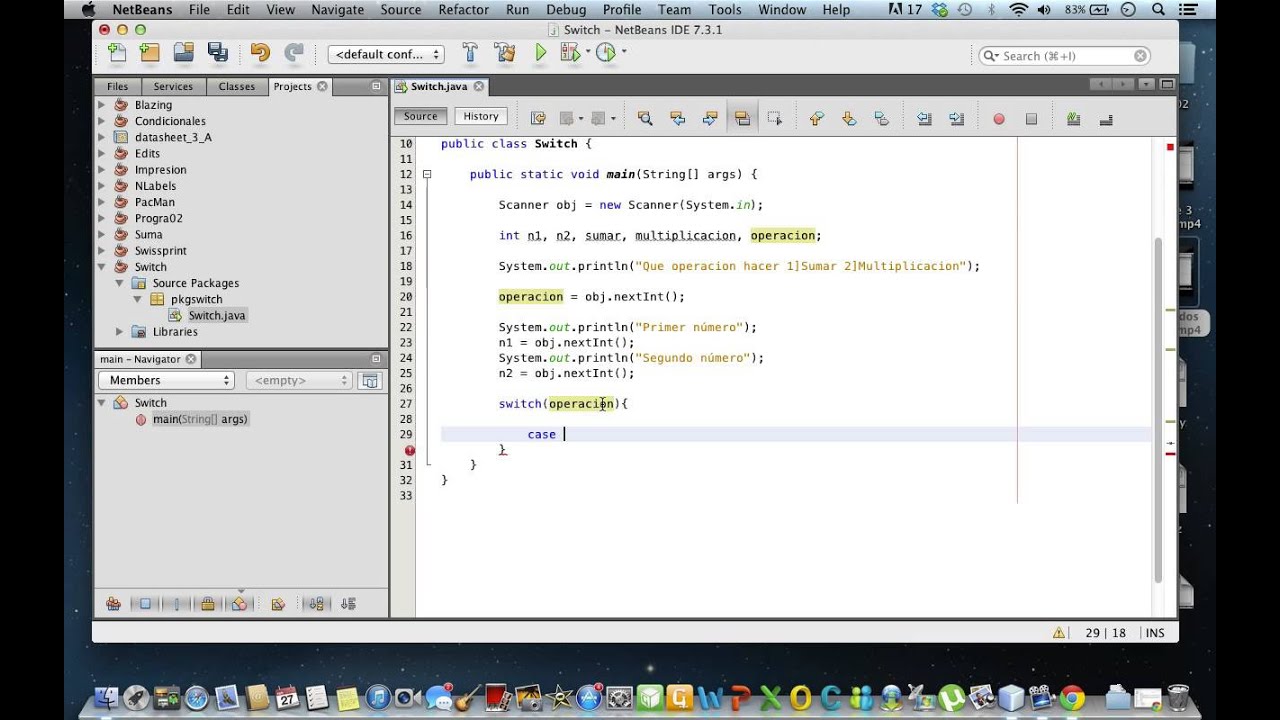Click the Find Selection magnifier icon
This screenshot has height=720, width=1280.
pos(645,118)
